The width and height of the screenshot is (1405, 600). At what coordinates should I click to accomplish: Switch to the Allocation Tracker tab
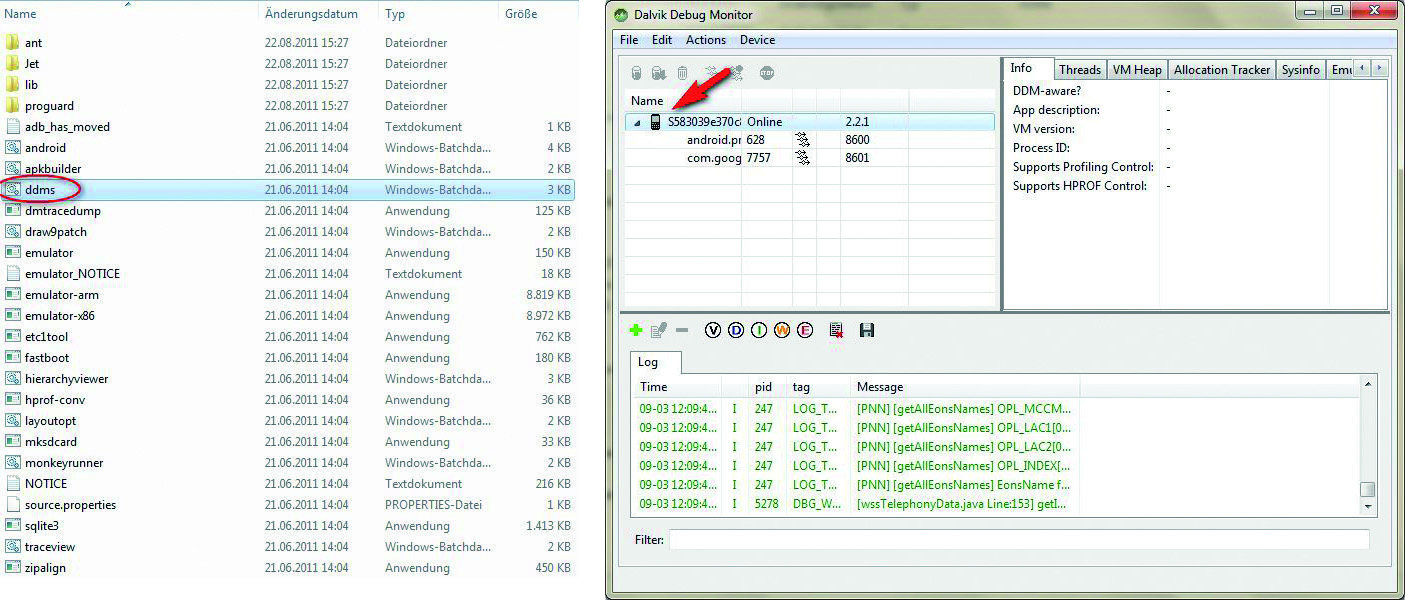tap(1222, 69)
